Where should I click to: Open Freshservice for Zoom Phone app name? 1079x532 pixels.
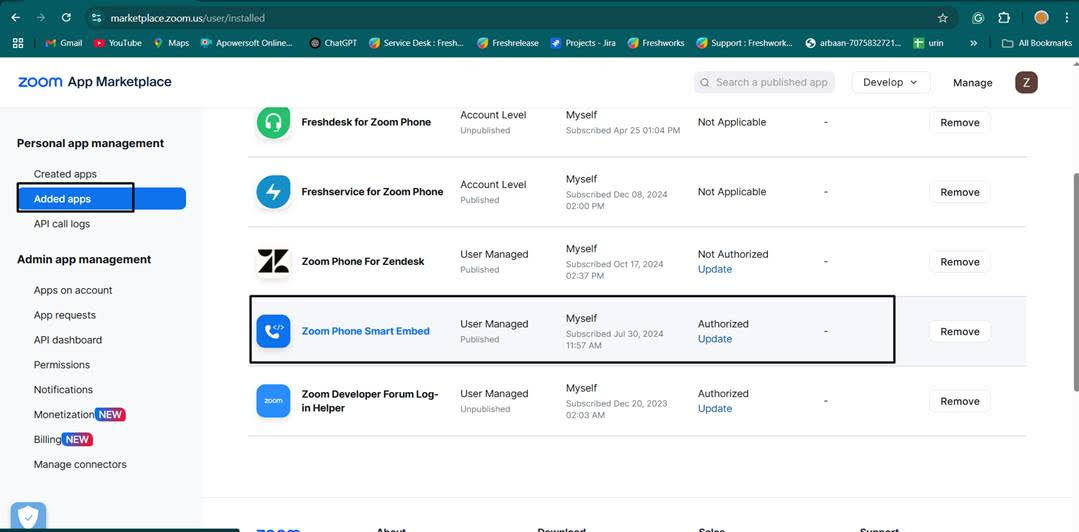pyautogui.click(x=372, y=191)
